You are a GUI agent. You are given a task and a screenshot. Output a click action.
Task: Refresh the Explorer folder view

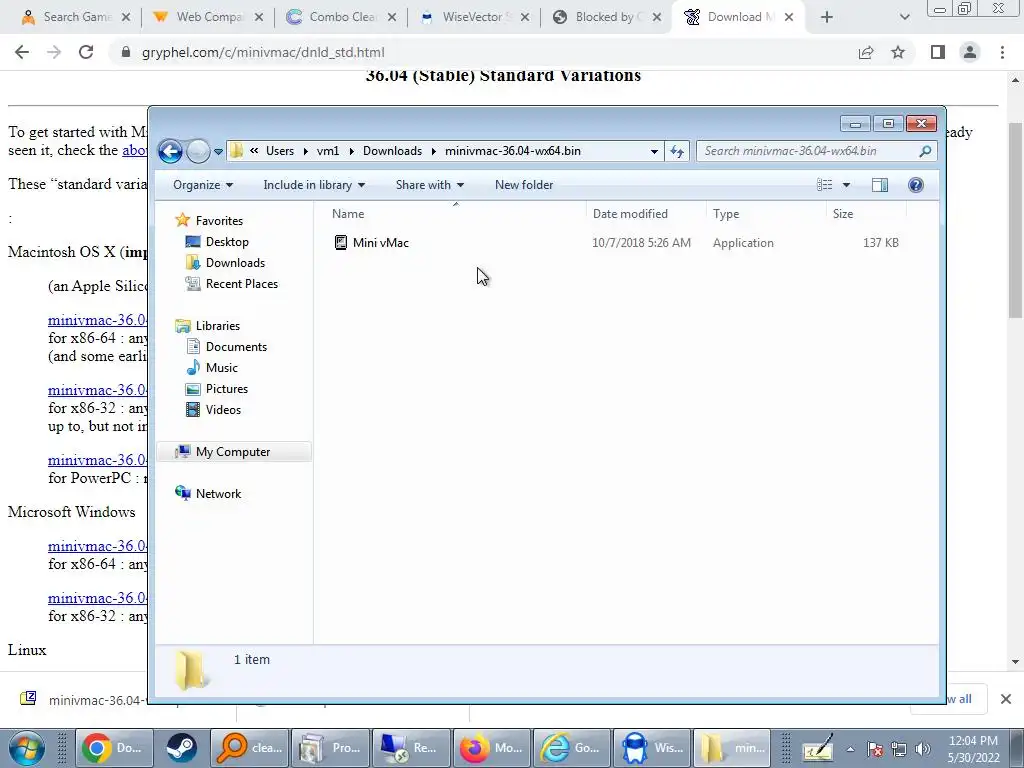click(x=677, y=152)
